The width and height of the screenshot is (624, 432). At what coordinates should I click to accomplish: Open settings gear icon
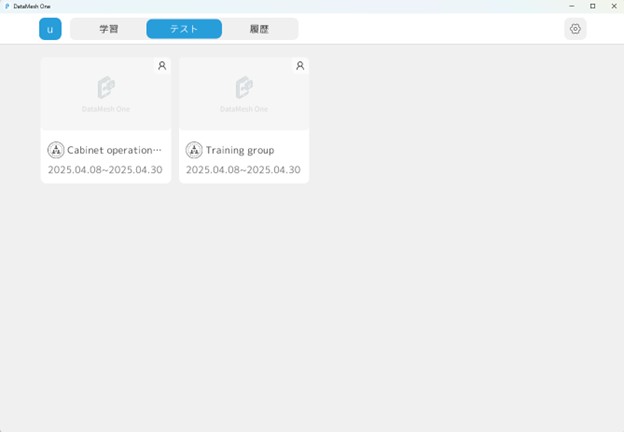pyautogui.click(x=575, y=29)
